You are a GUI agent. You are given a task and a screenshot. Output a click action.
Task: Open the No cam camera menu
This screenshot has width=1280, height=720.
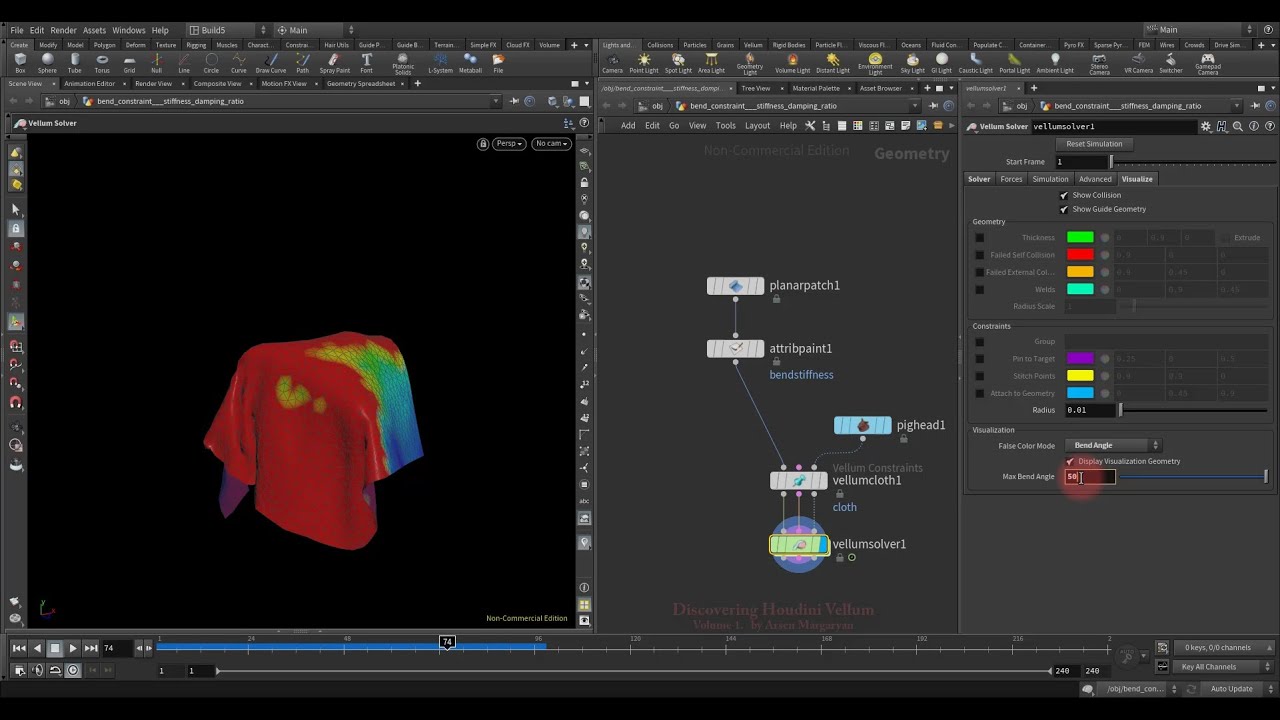click(x=551, y=144)
